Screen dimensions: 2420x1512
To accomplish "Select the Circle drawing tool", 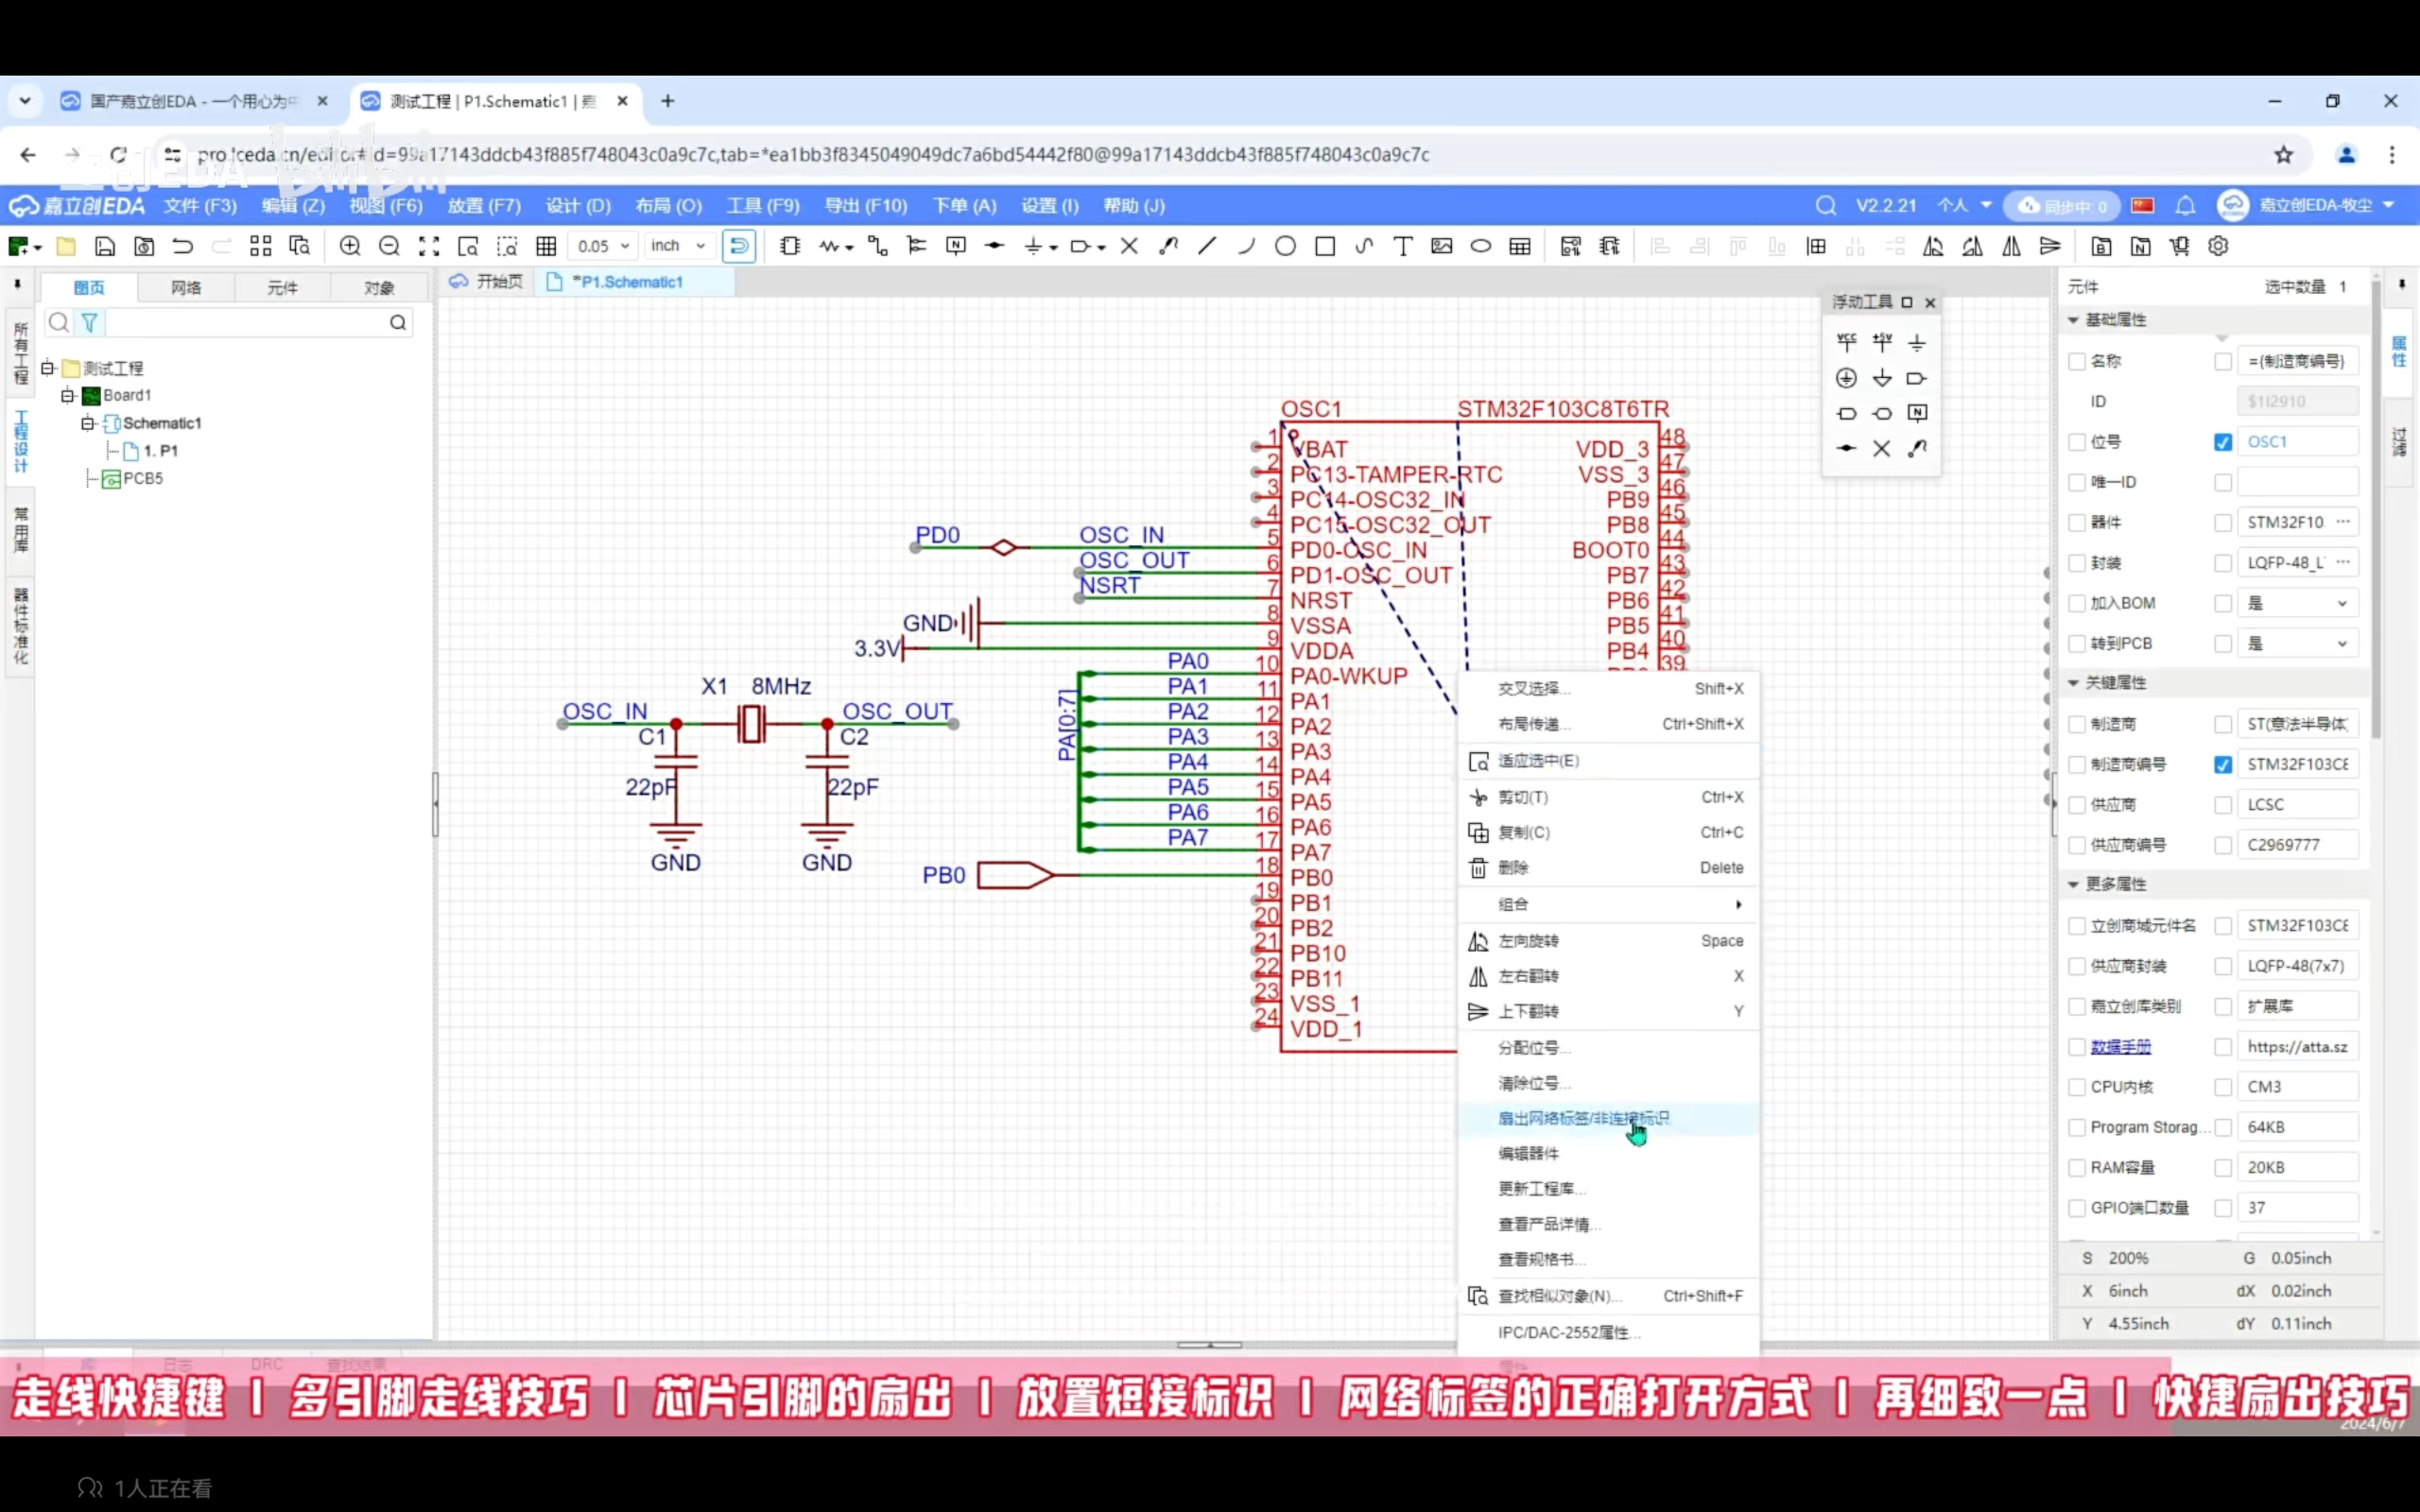I will [1285, 246].
